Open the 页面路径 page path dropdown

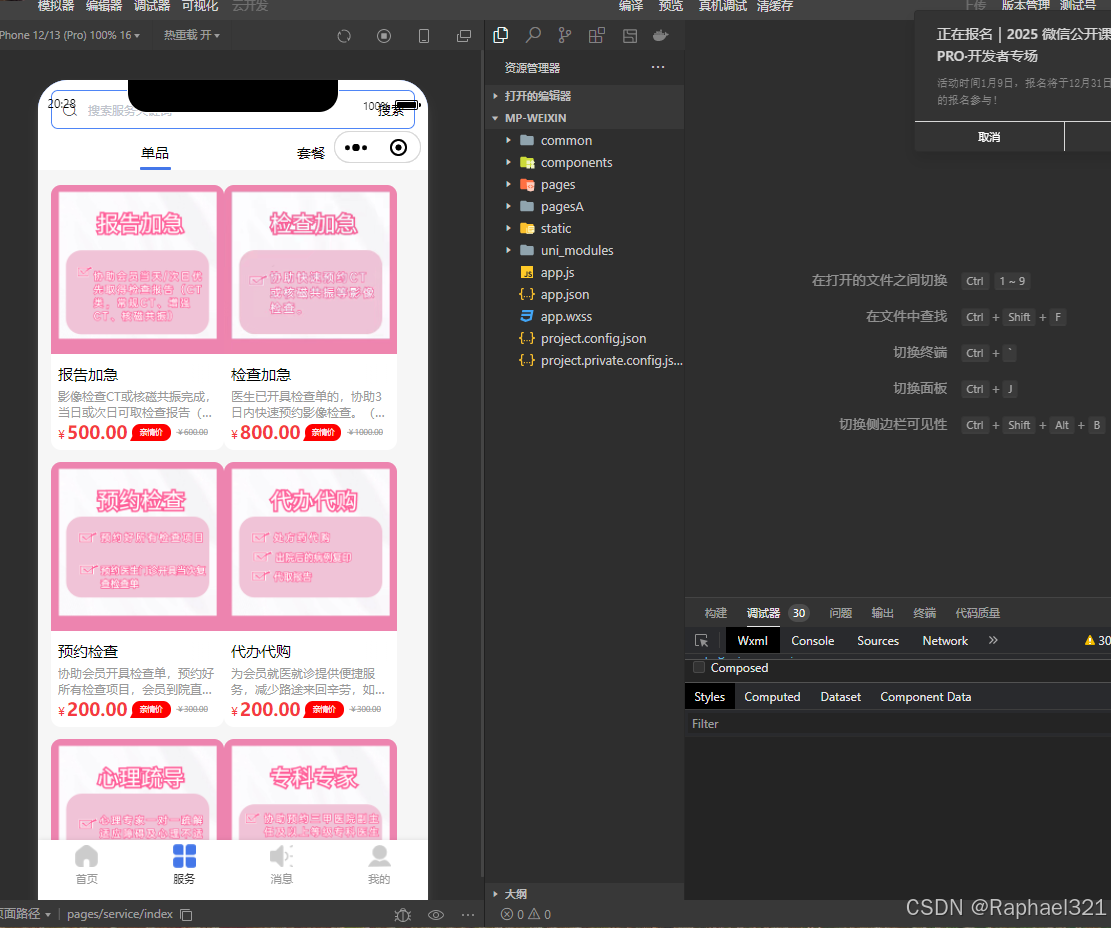(x=26, y=915)
